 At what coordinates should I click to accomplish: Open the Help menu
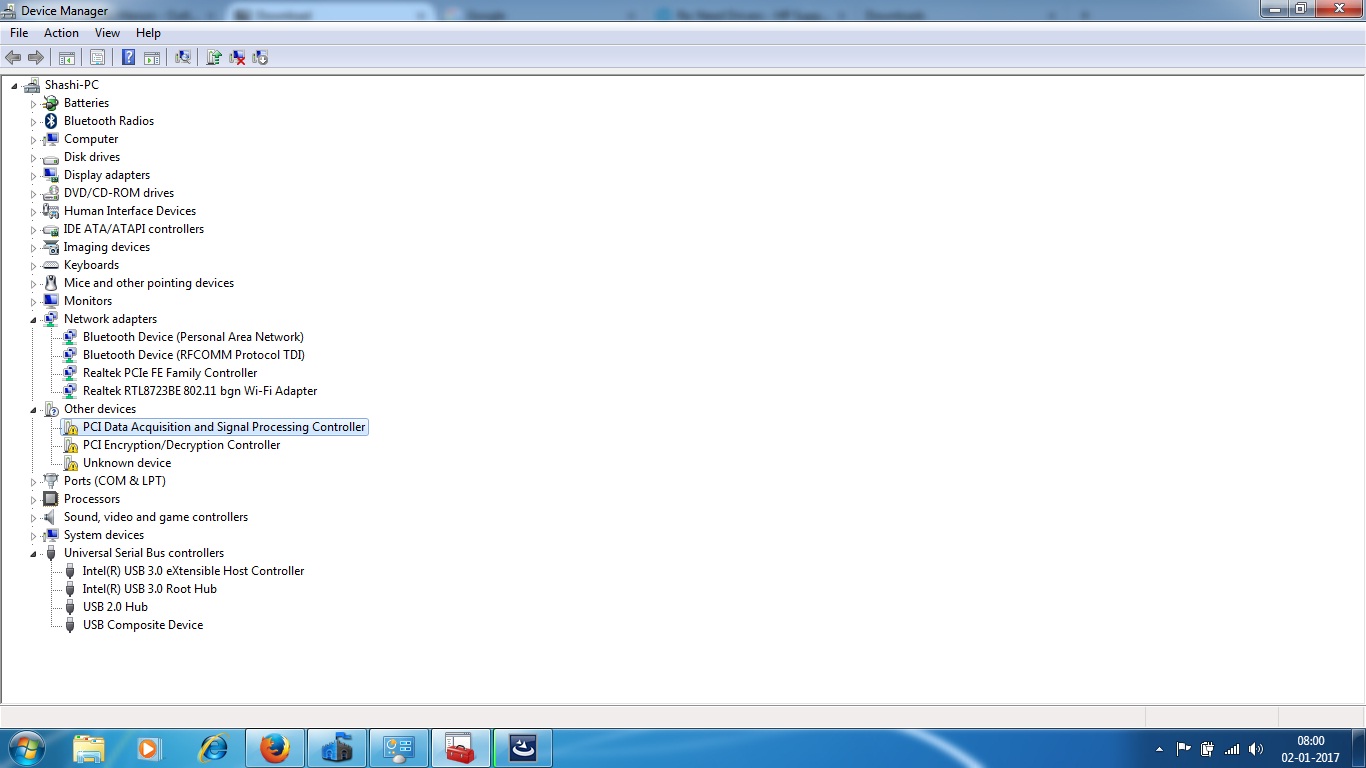click(148, 33)
